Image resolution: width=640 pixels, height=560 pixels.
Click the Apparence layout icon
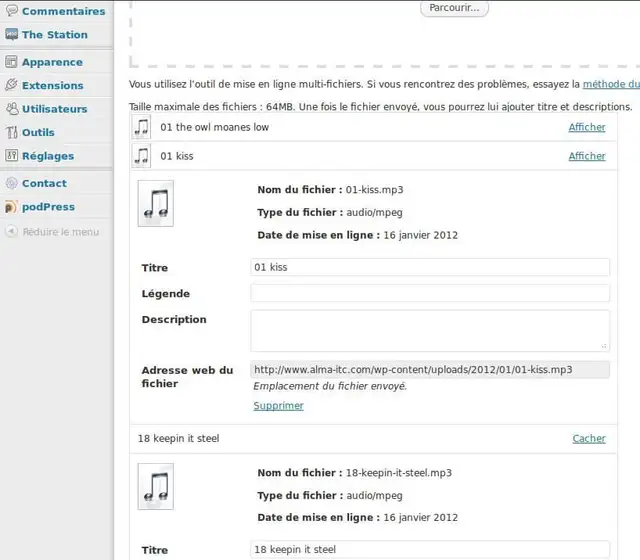(x=11, y=62)
